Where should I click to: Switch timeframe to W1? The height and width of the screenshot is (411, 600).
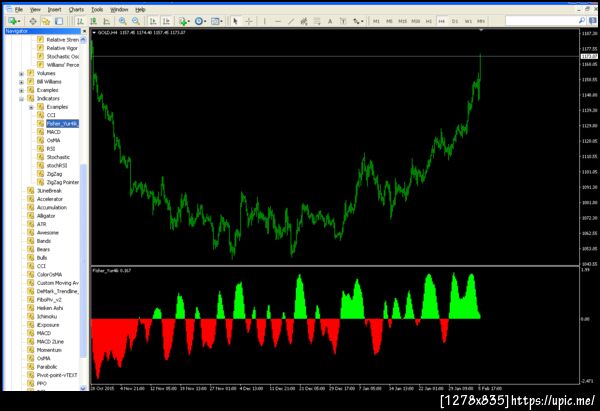468,21
